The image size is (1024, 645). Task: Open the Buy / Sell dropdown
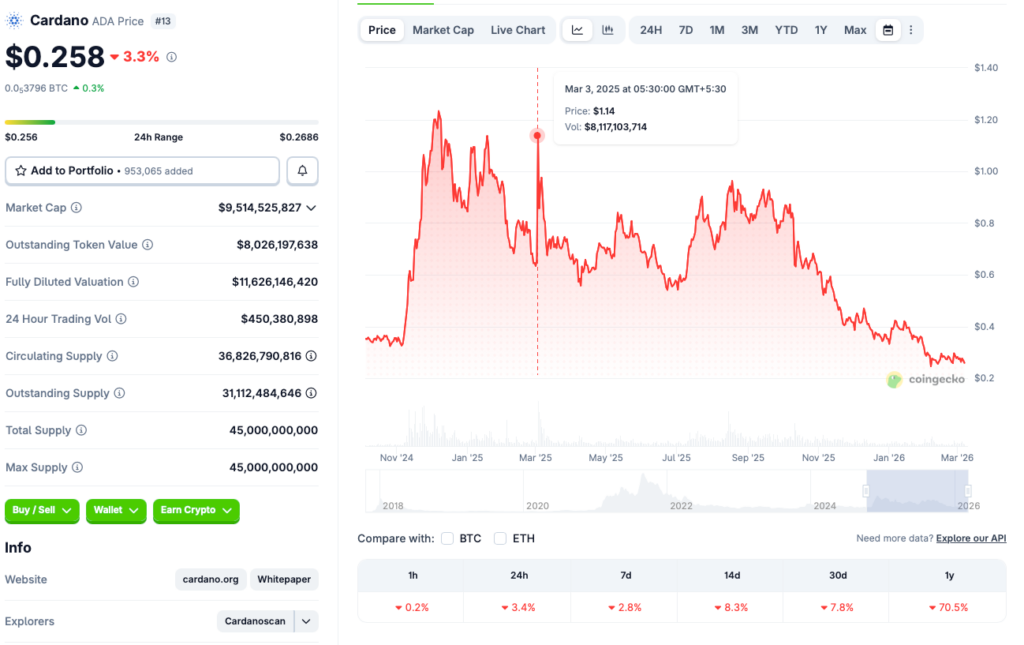coord(42,510)
